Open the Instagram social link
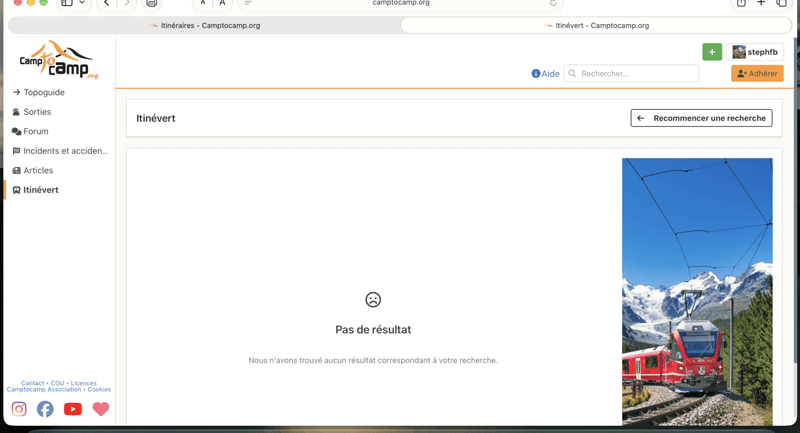The height and width of the screenshot is (433, 800). click(19, 409)
